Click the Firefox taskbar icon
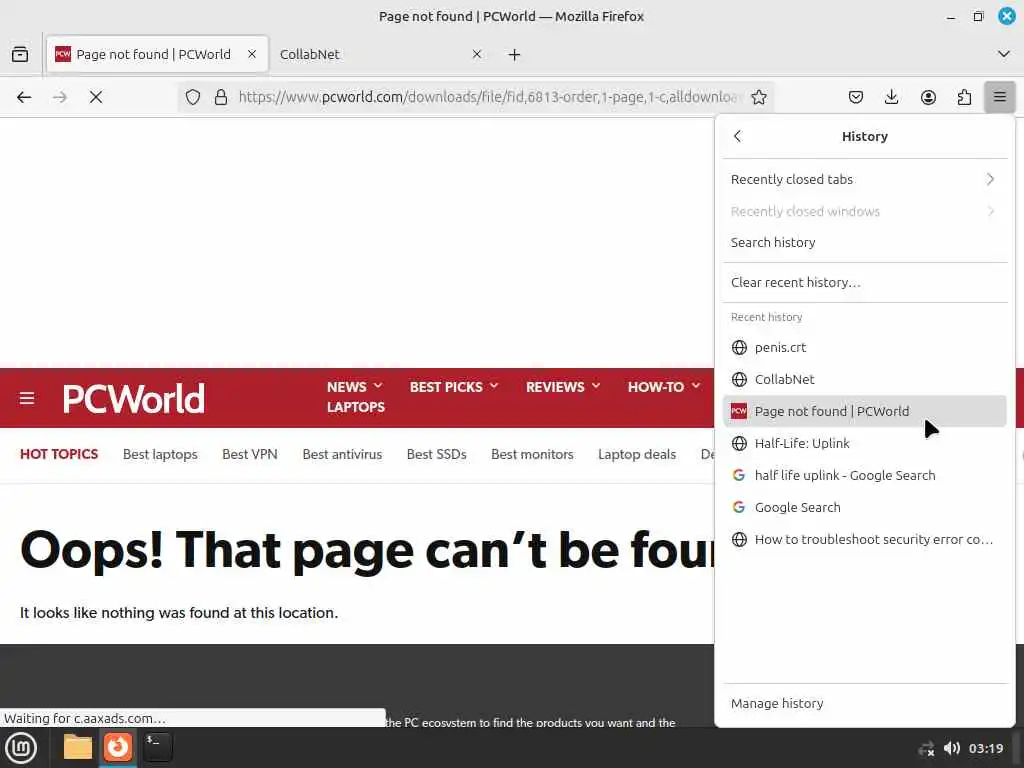Screen dimensions: 1024x768 [118, 747]
